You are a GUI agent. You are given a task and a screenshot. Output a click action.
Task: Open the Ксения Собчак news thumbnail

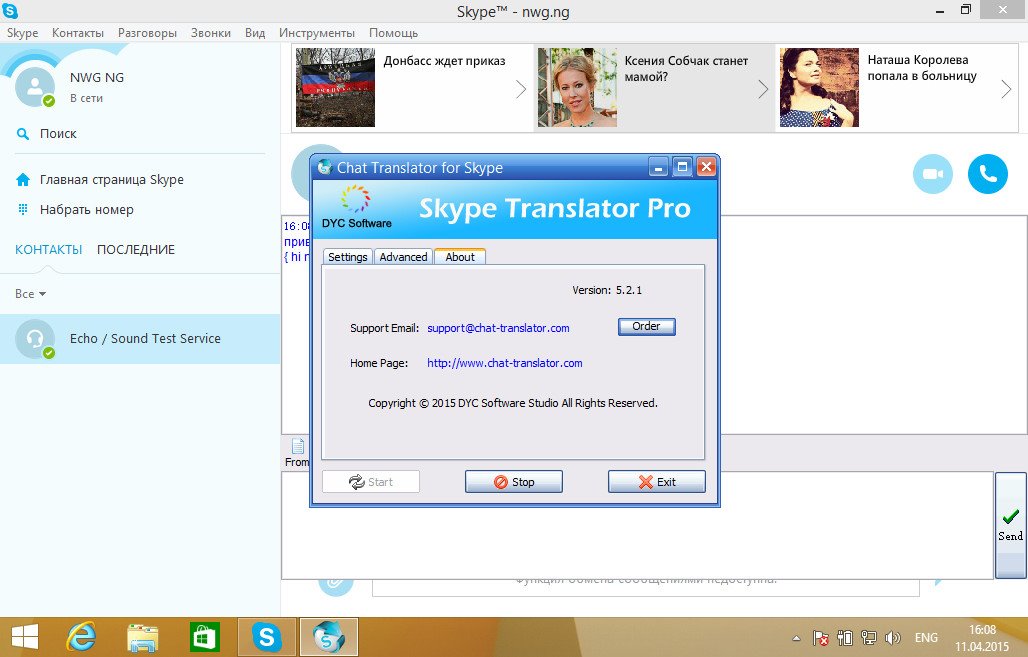(x=577, y=87)
